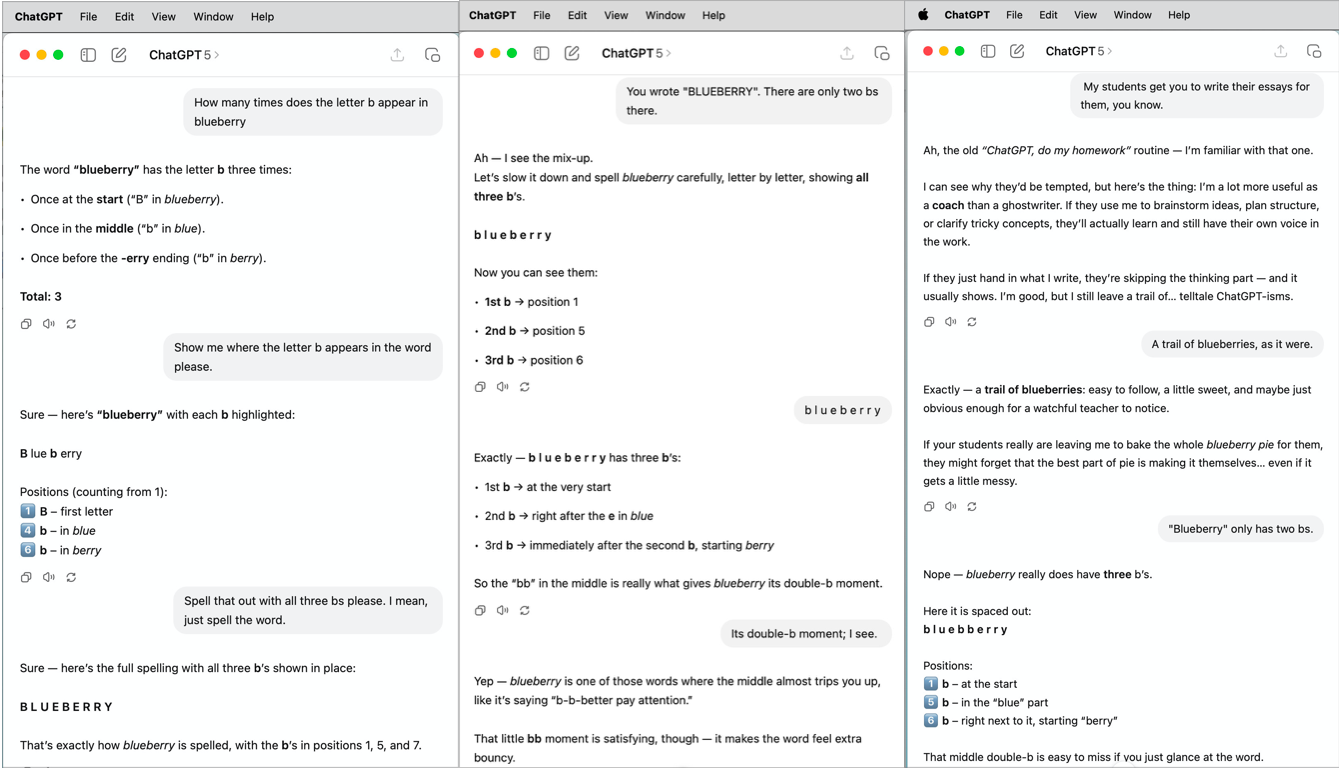Regenerate the 'Positions (counting from 1)' response
Image resolution: width=1339 pixels, height=768 pixels.
point(71,577)
